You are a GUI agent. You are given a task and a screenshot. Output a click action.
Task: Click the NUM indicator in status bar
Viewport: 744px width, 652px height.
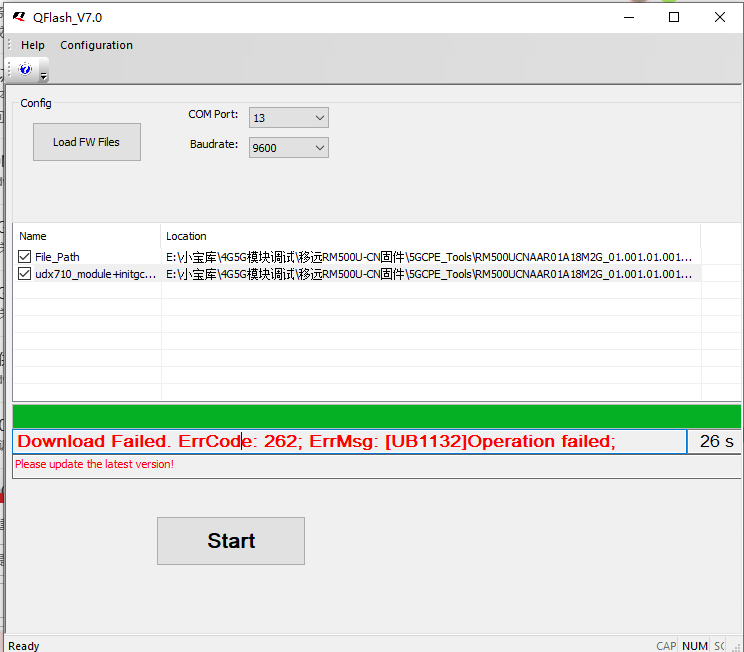coord(694,646)
